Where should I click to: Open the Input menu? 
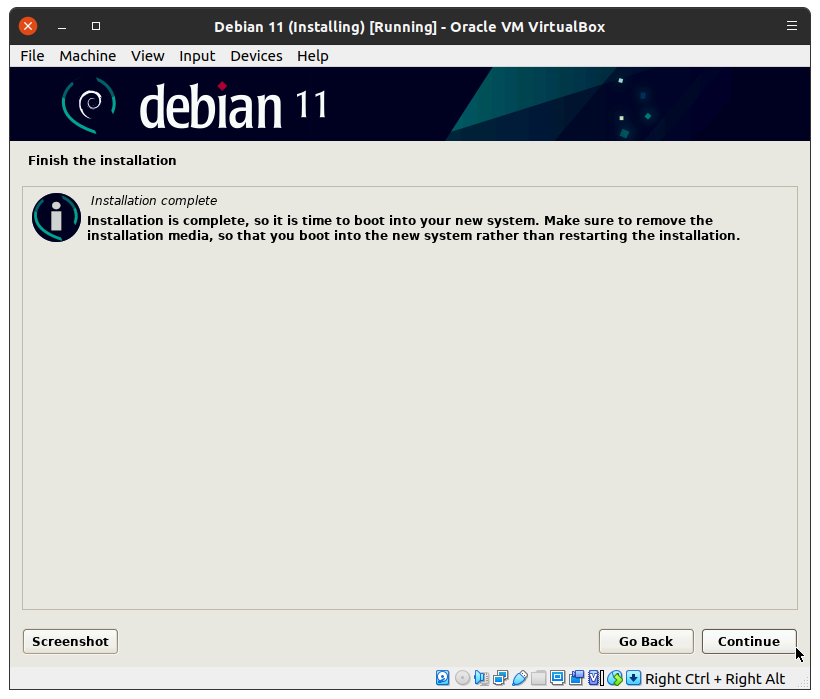197,56
